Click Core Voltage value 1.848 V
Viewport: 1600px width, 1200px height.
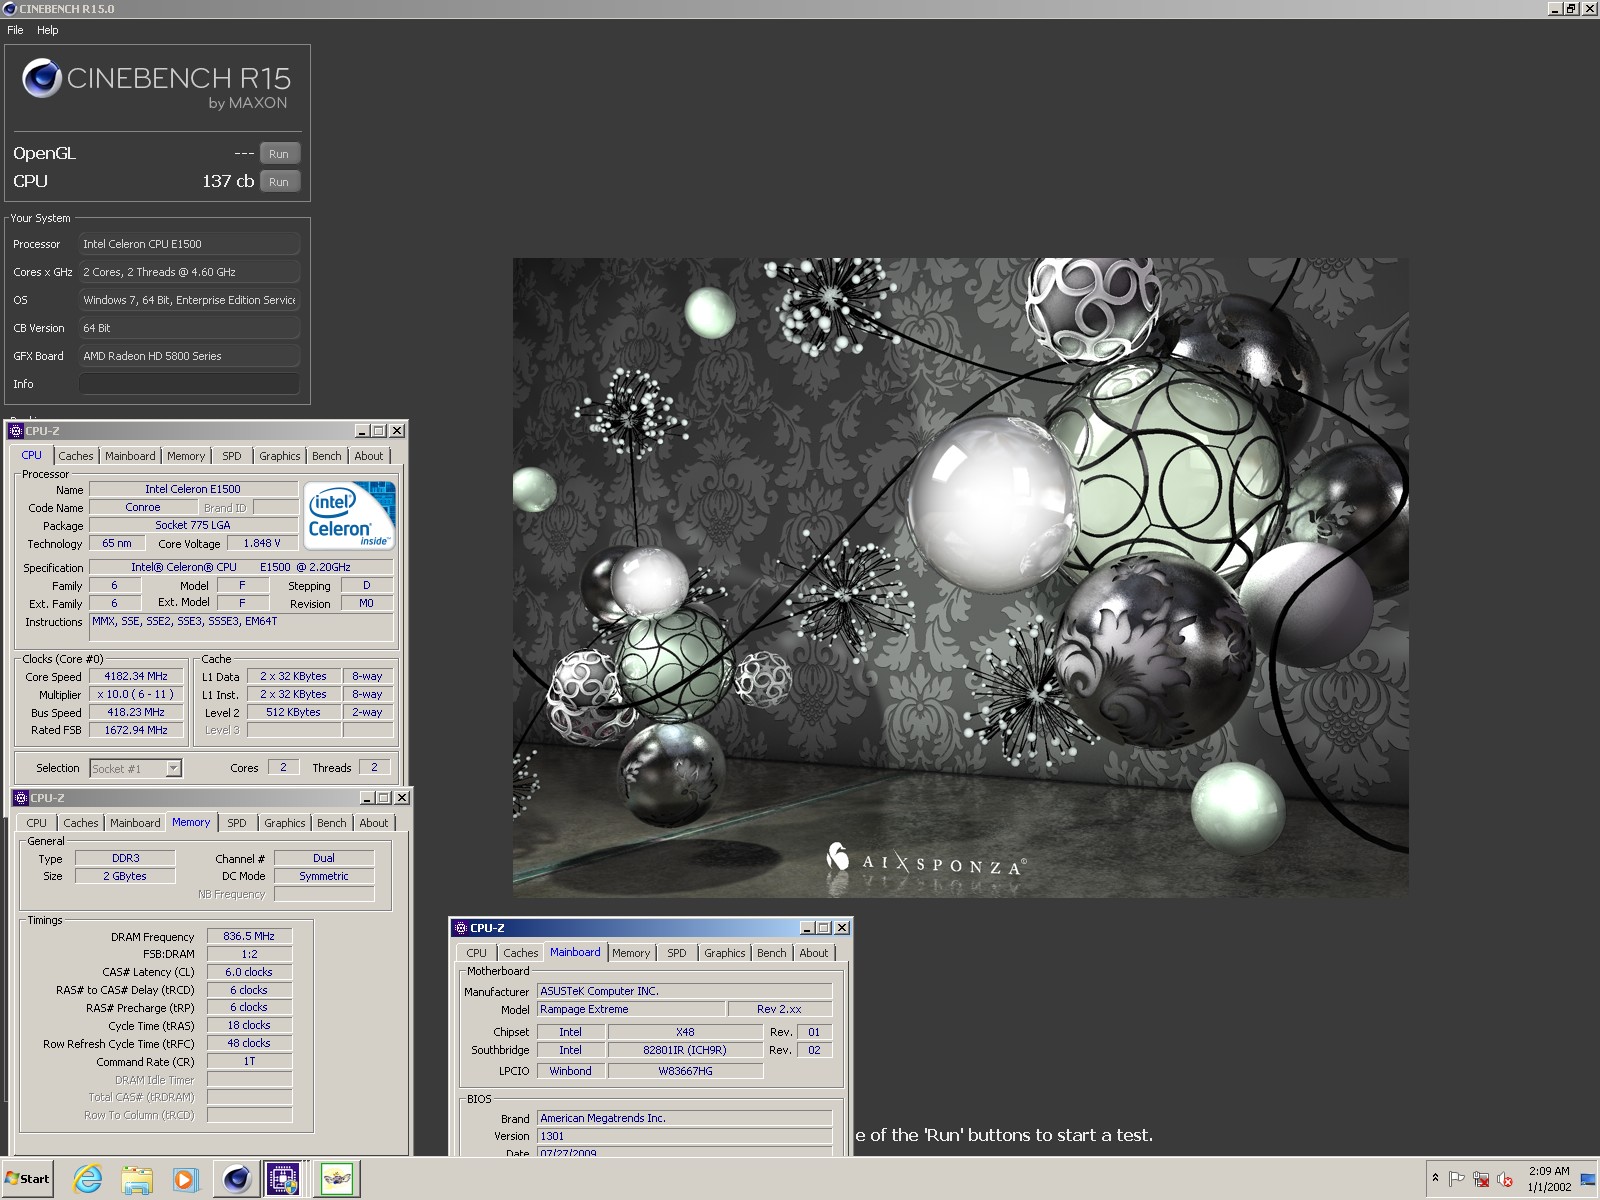[262, 543]
